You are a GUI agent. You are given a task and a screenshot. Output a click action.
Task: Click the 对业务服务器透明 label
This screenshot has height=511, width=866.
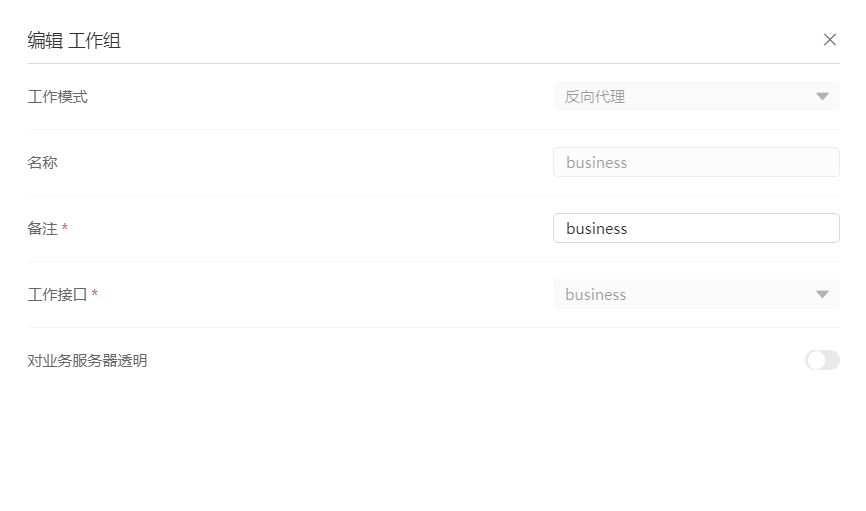click(88, 361)
